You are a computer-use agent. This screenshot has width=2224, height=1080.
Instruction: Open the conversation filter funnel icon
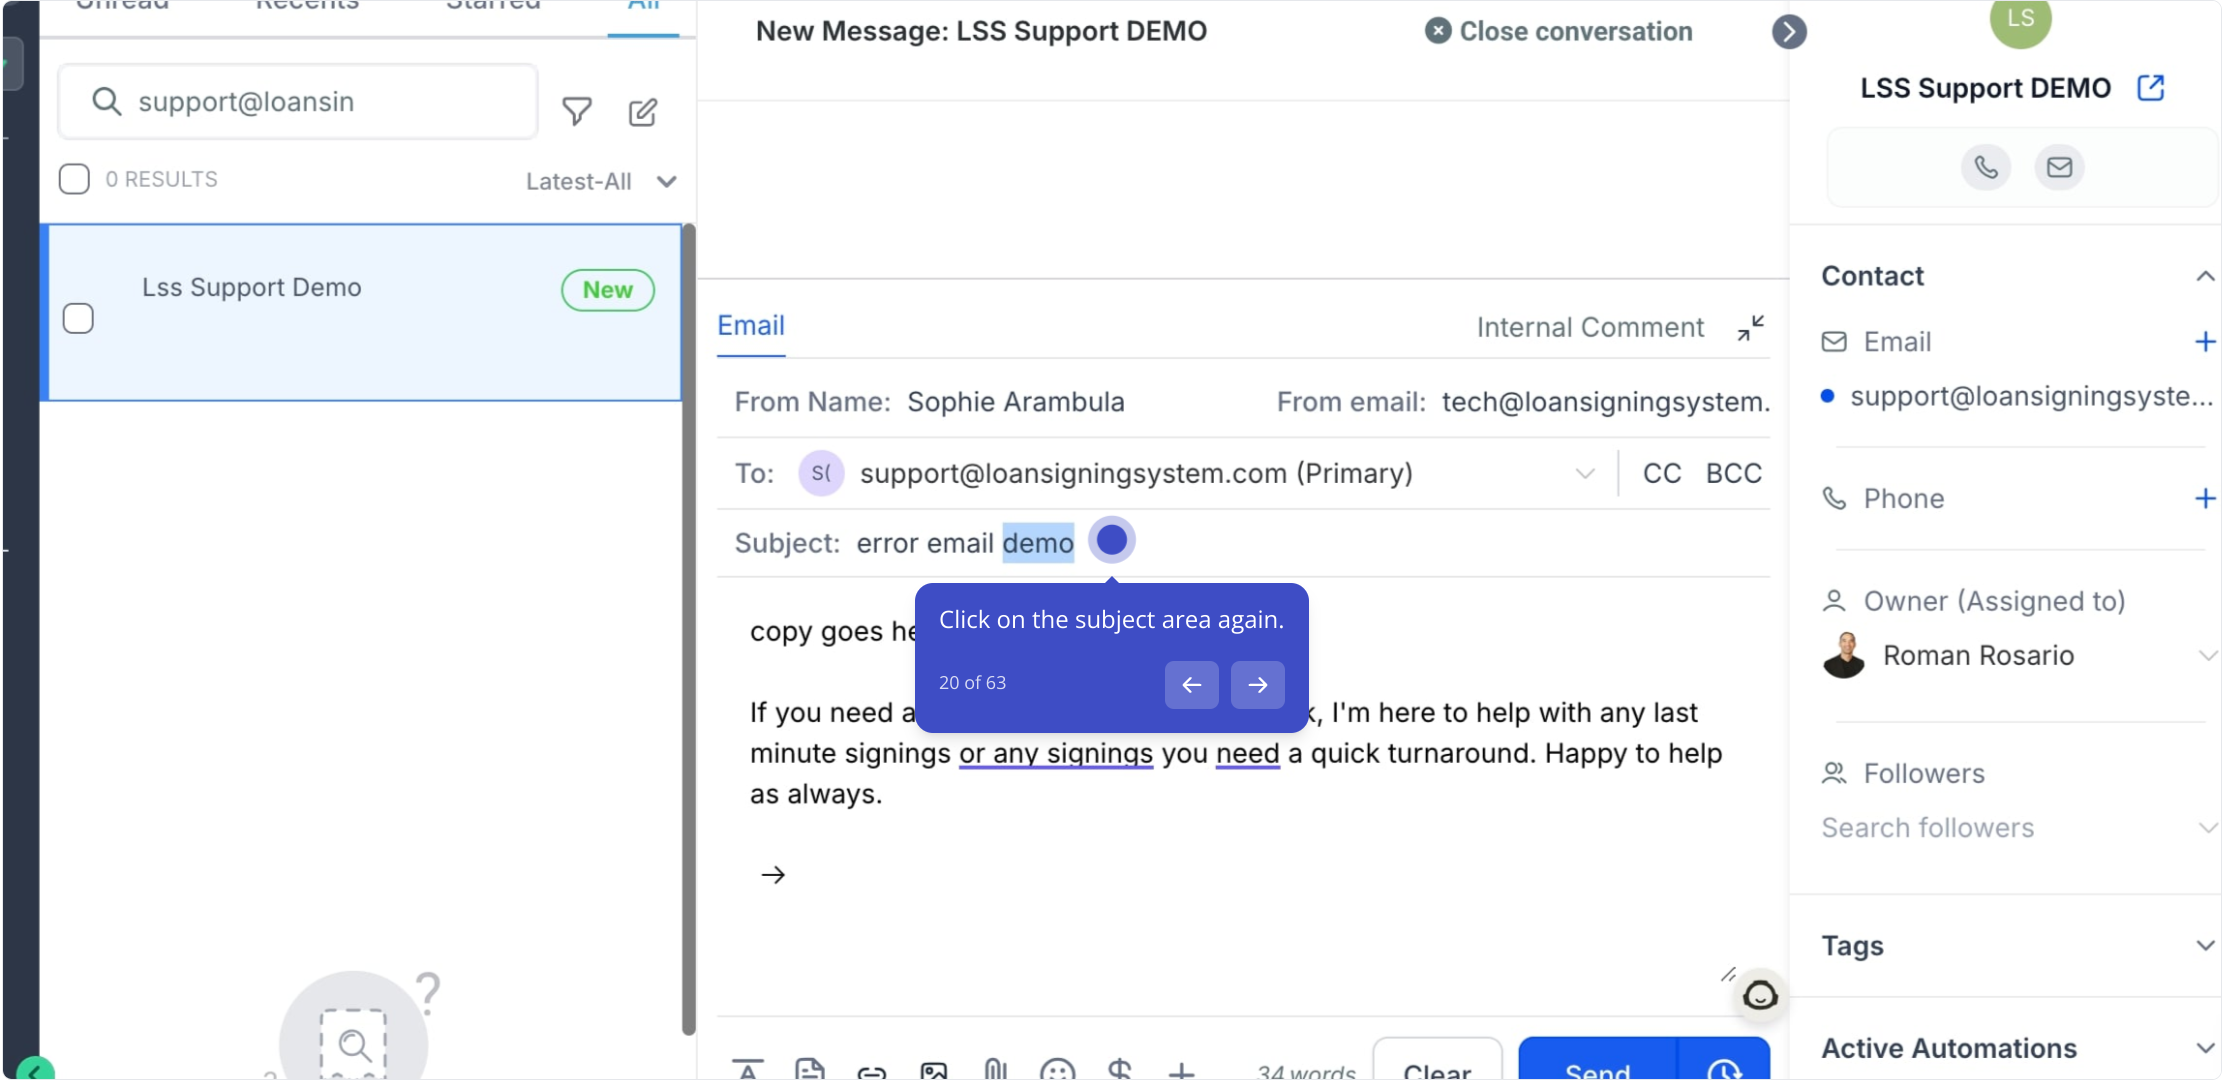(x=576, y=111)
